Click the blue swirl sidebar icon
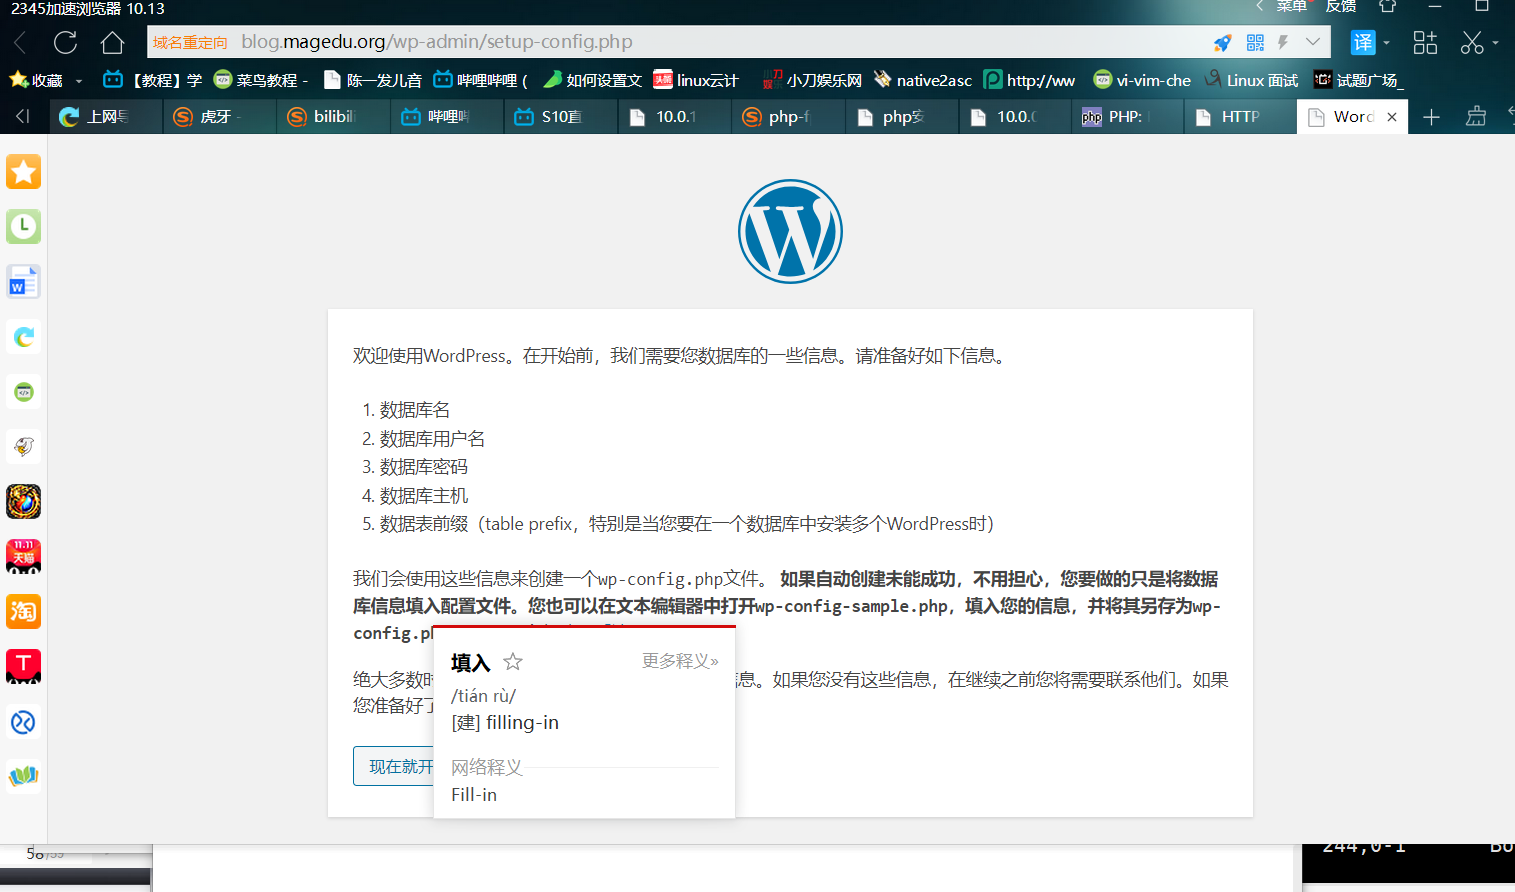The width and height of the screenshot is (1515, 892). point(23,722)
